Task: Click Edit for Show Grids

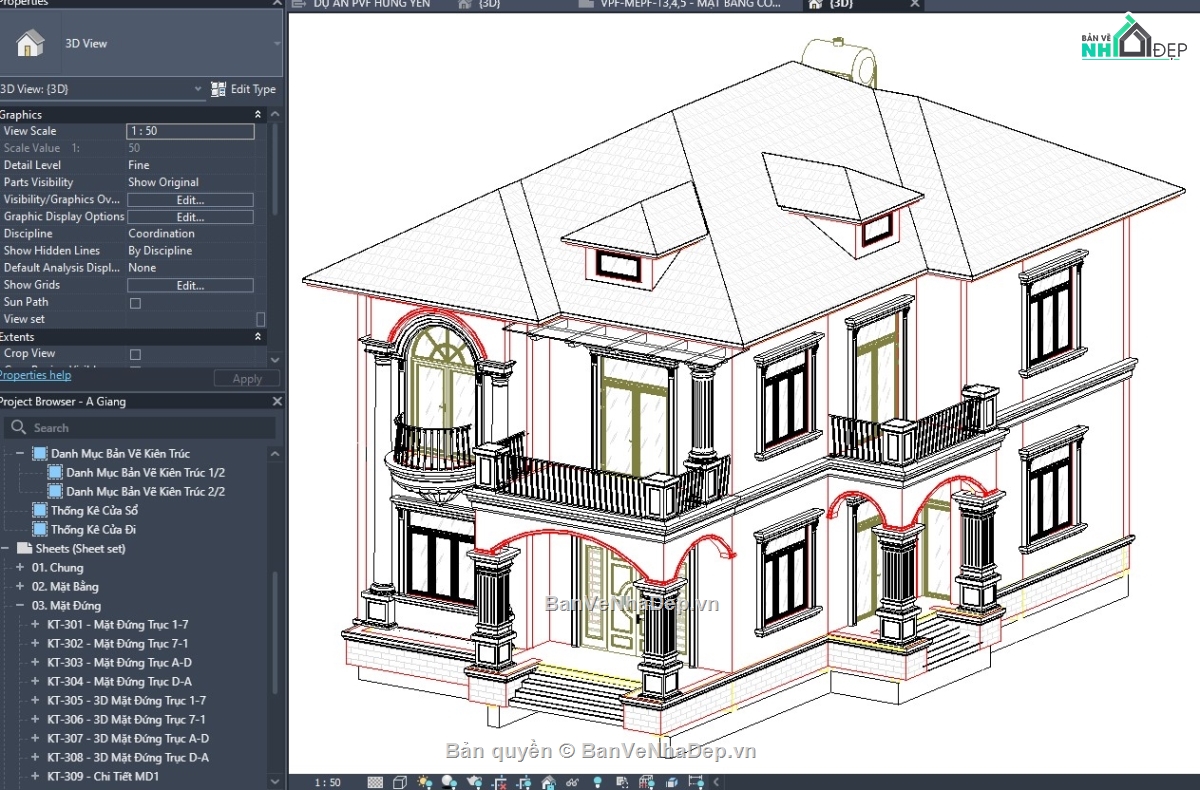Action: point(190,285)
